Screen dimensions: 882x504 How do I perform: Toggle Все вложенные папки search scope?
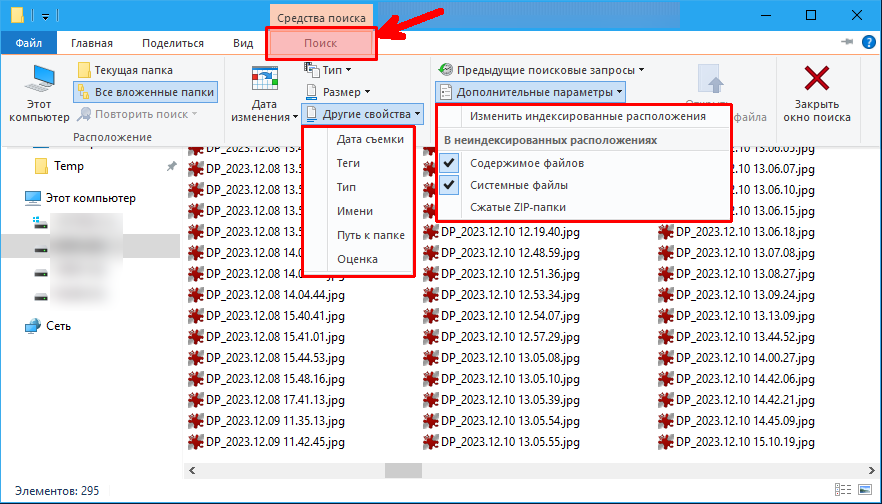pos(145,92)
